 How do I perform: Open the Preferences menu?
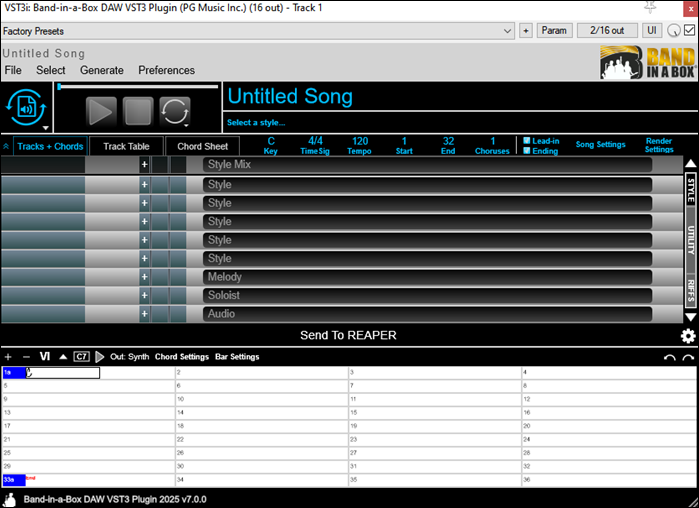click(x=166, y=70)
